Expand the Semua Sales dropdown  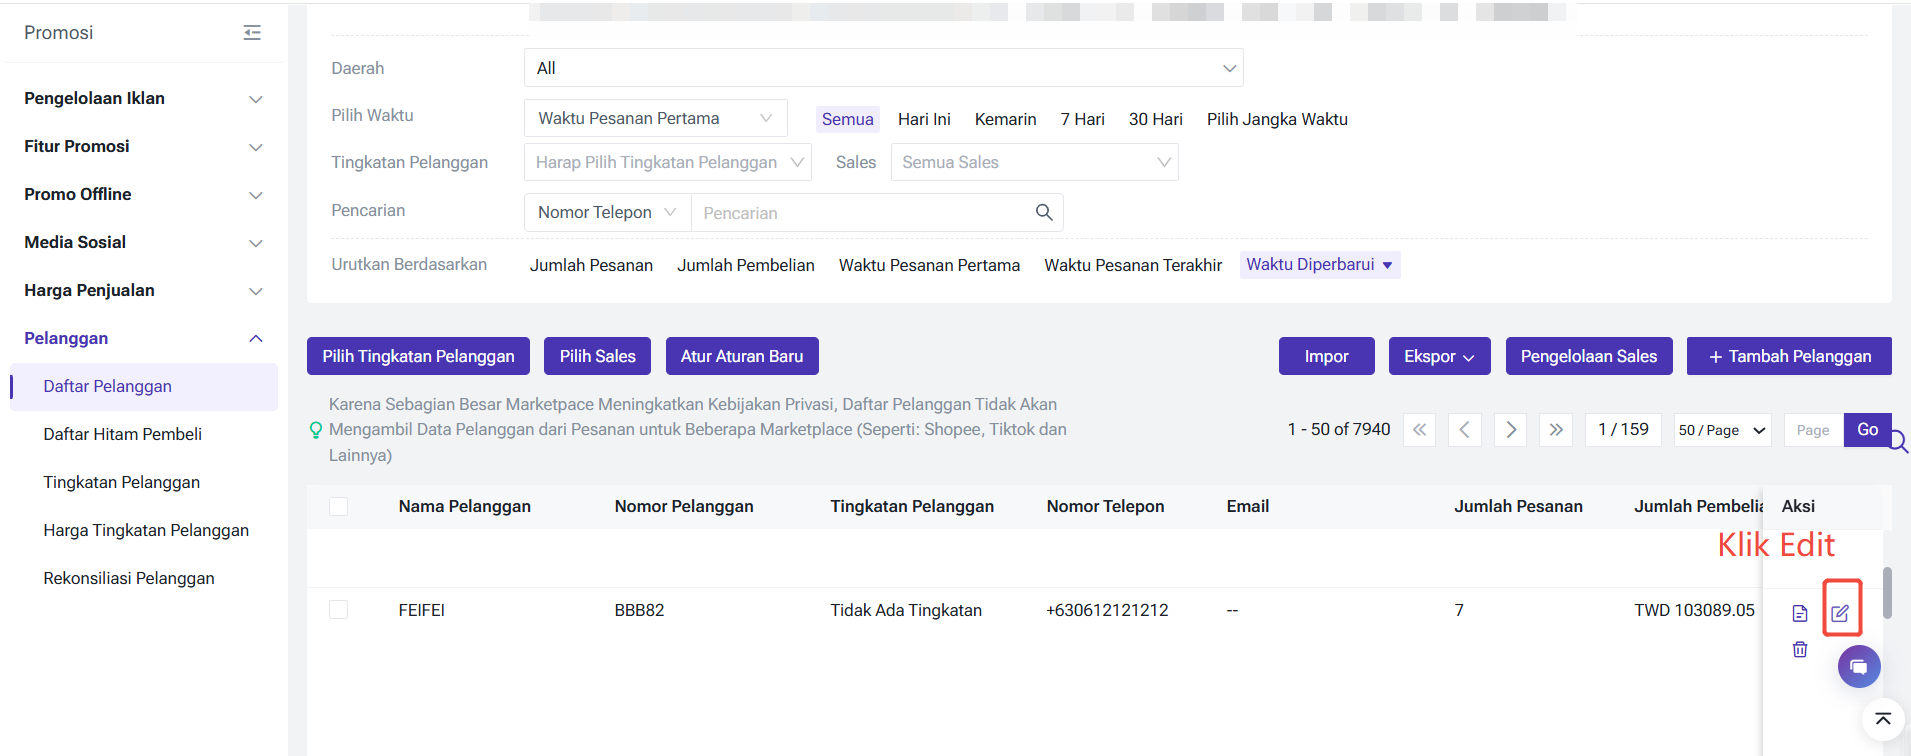point(1034,162)
